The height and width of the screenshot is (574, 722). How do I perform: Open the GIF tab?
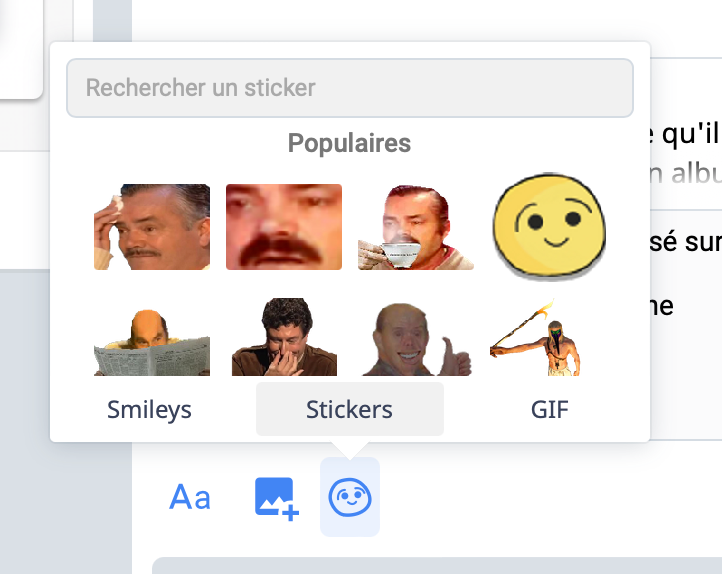(x=549, y=409)
